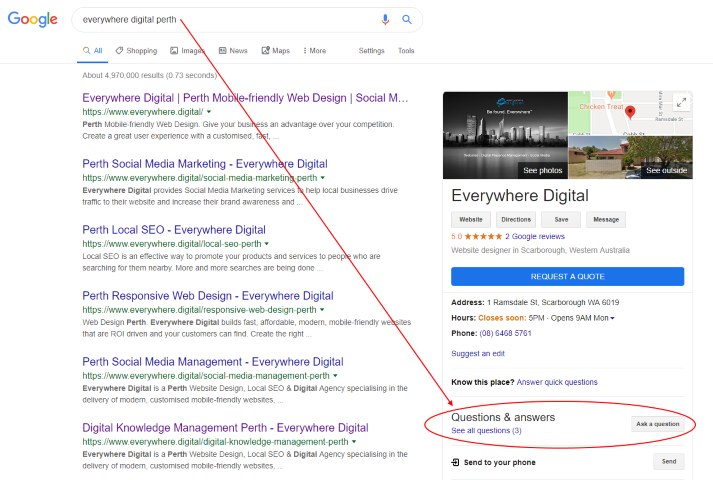Image resolution: width=713 pixels, height=480 pixels.
Task: Click the Send to your phone icon
Action: coord(456,462)
